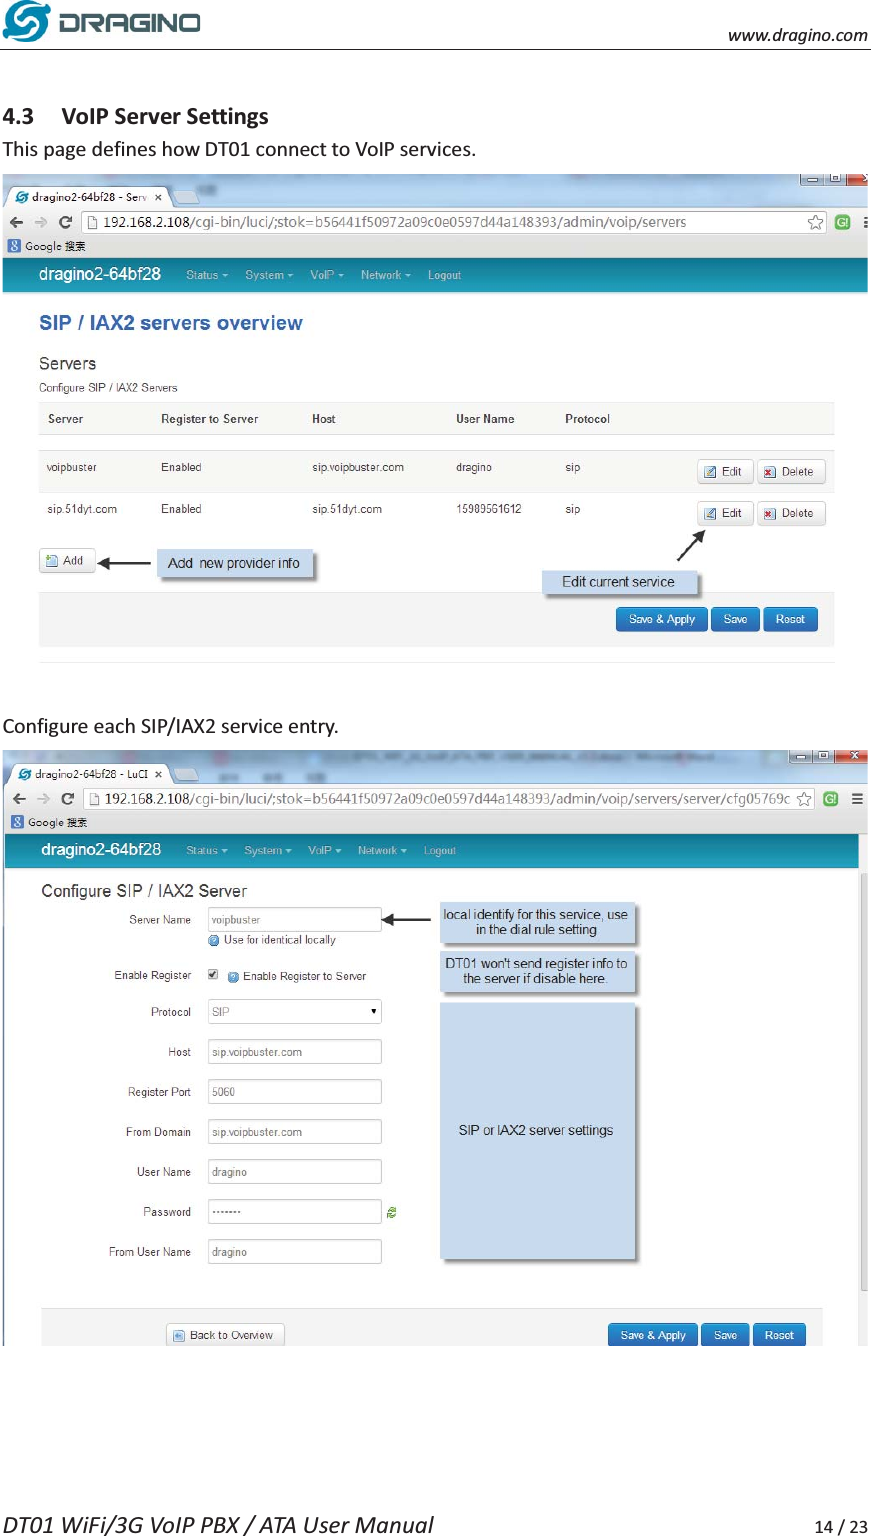
Task: Click forward arrow in top browser window
Action: [x=41, y=222]
